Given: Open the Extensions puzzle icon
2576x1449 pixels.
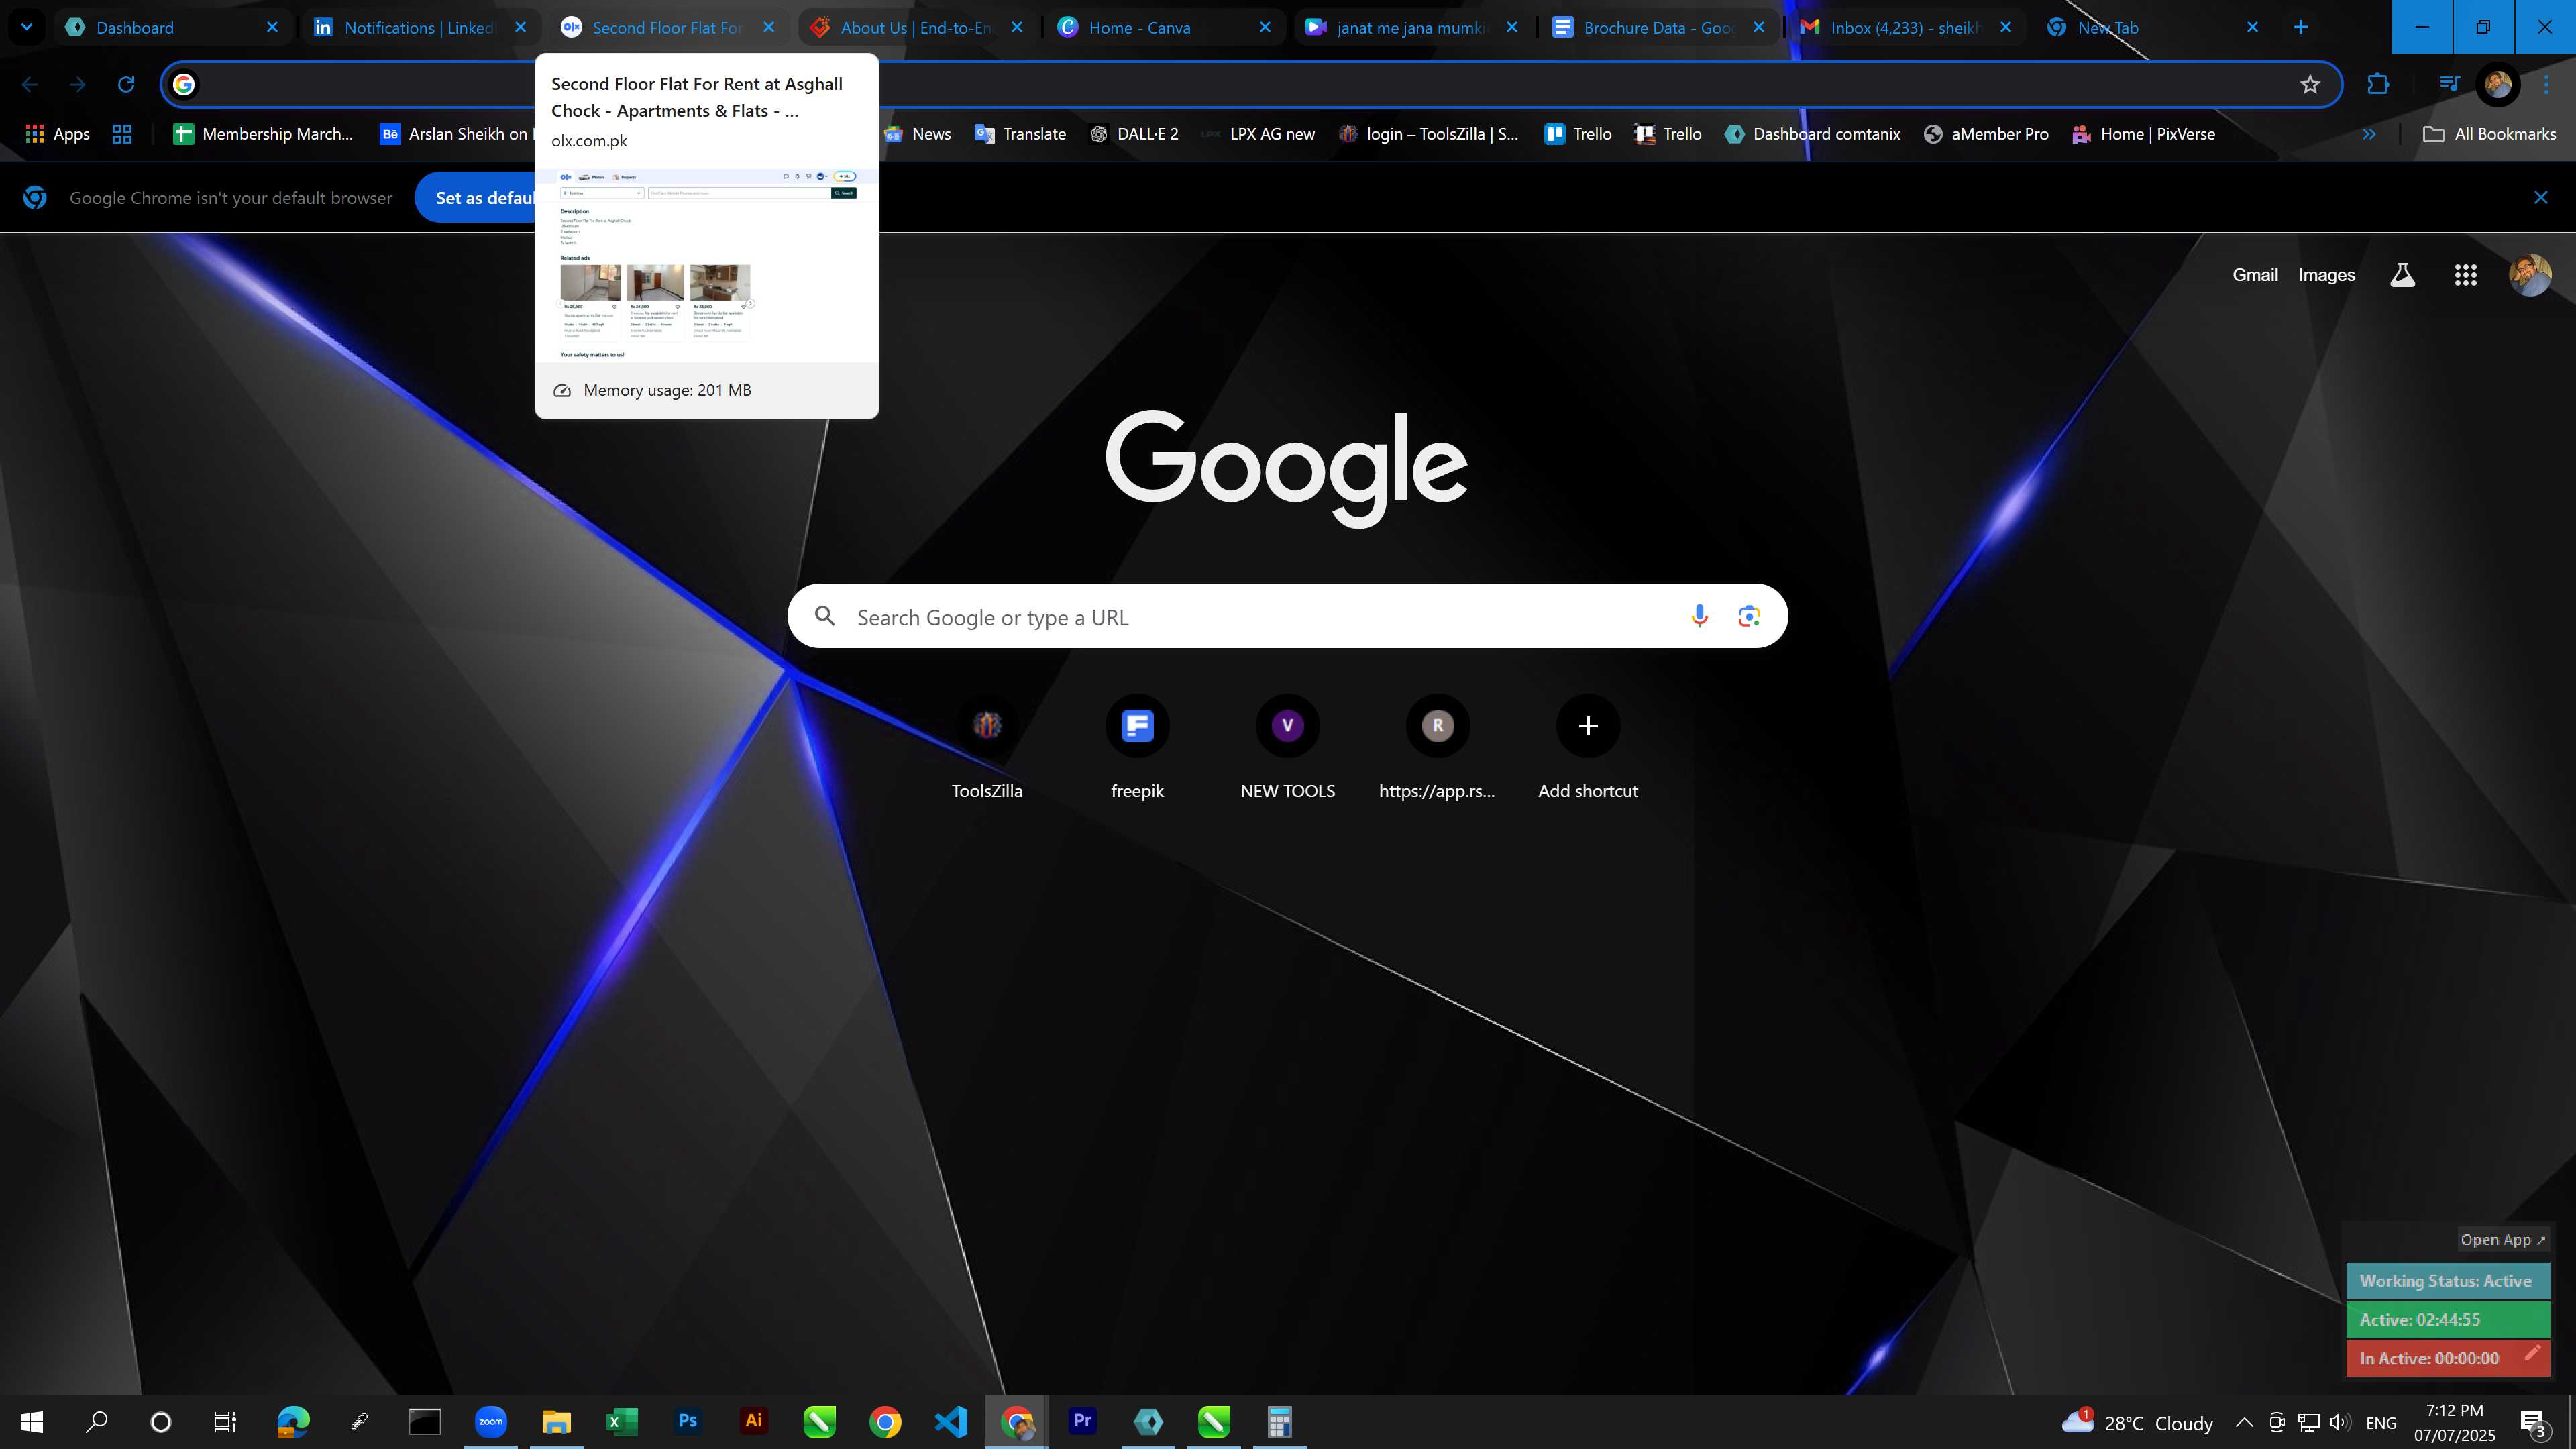Looking at the screenshot, I should (2378, 84).
